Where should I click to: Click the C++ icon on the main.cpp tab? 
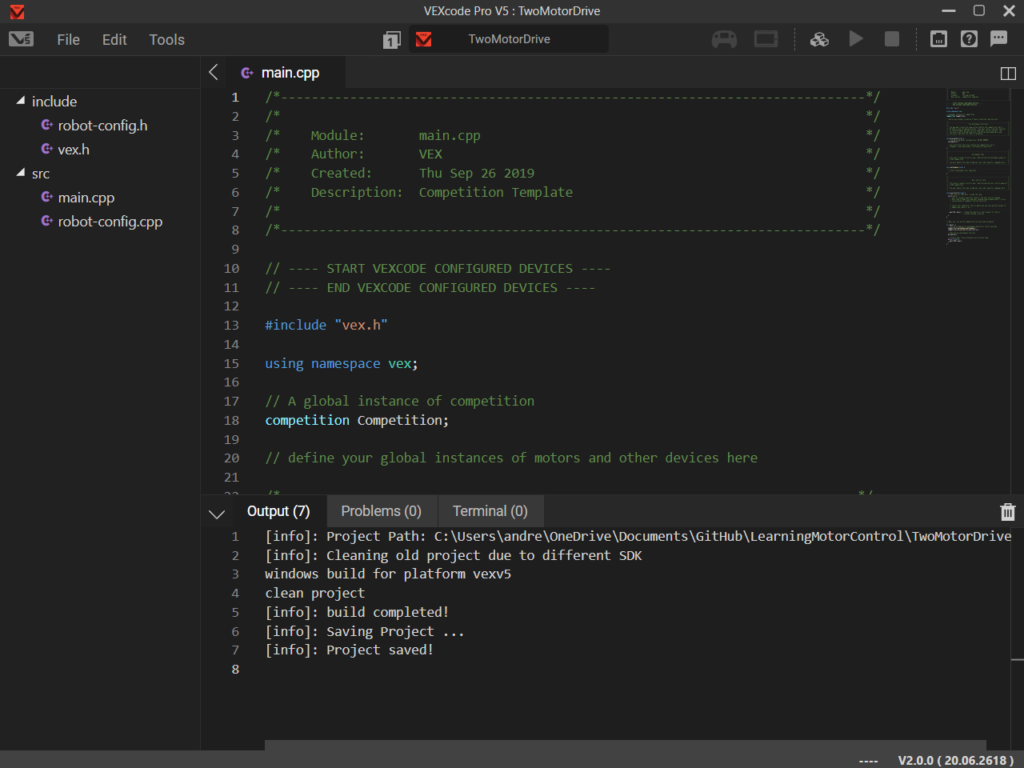click(x=247, y=73)
